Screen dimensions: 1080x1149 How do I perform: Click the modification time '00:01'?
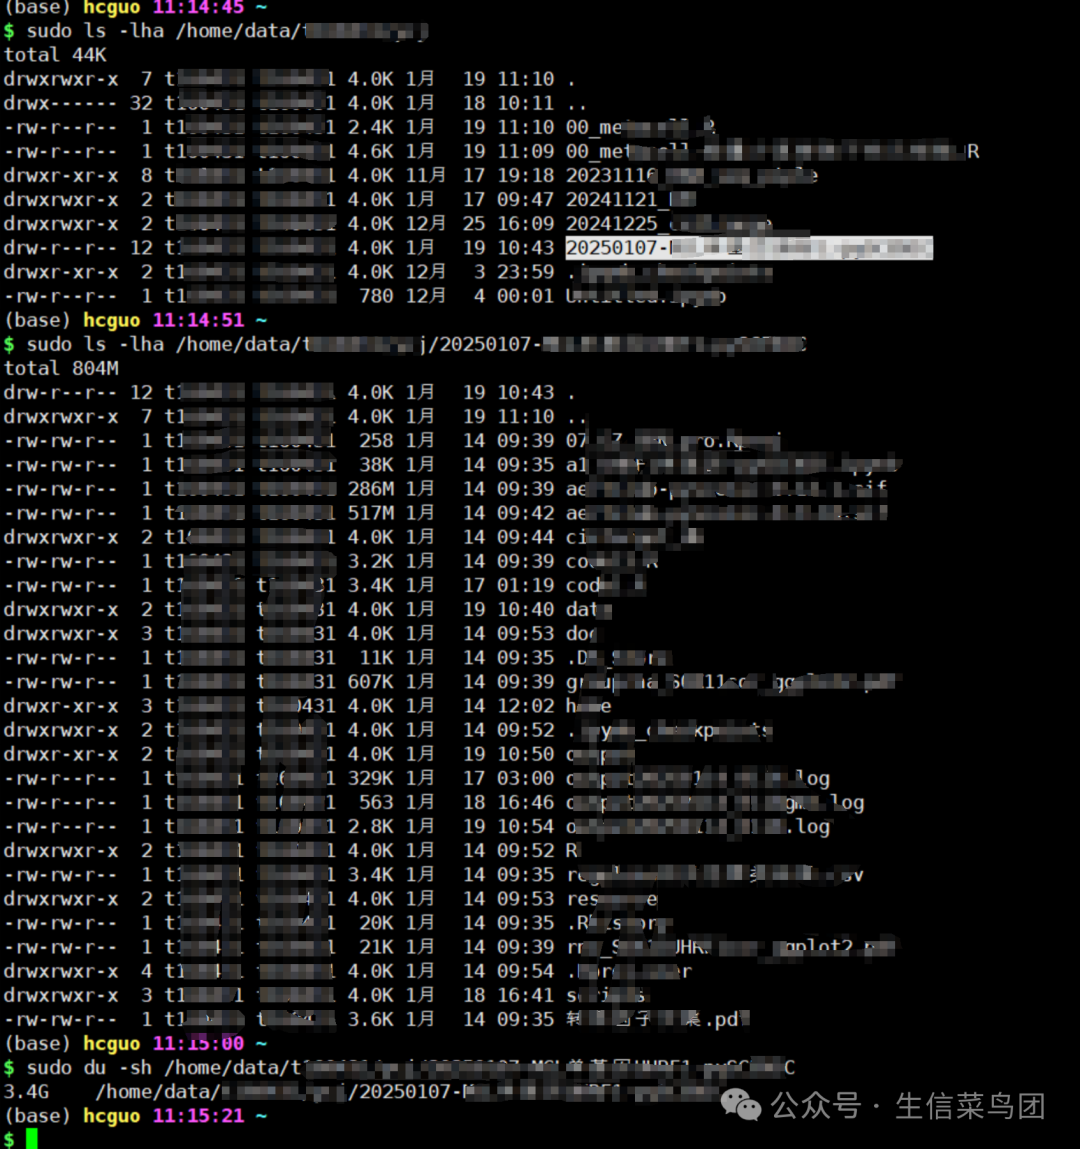(525, 296)
